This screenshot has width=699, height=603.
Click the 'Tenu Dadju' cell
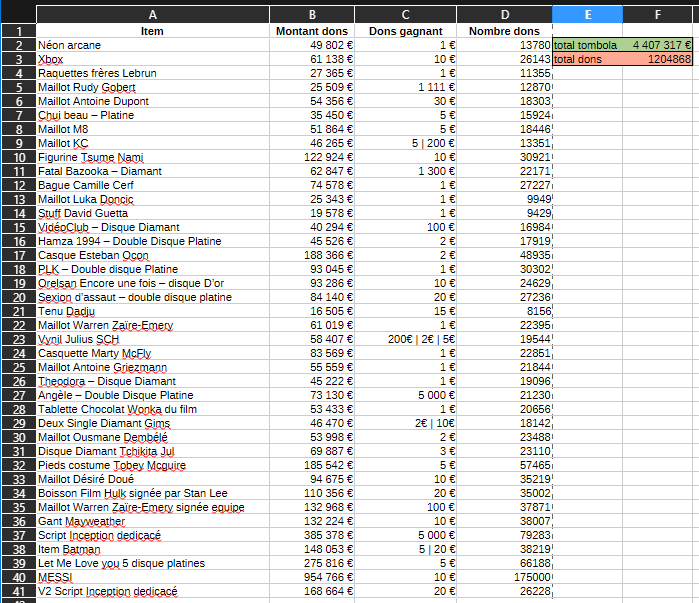click(152, 311)
